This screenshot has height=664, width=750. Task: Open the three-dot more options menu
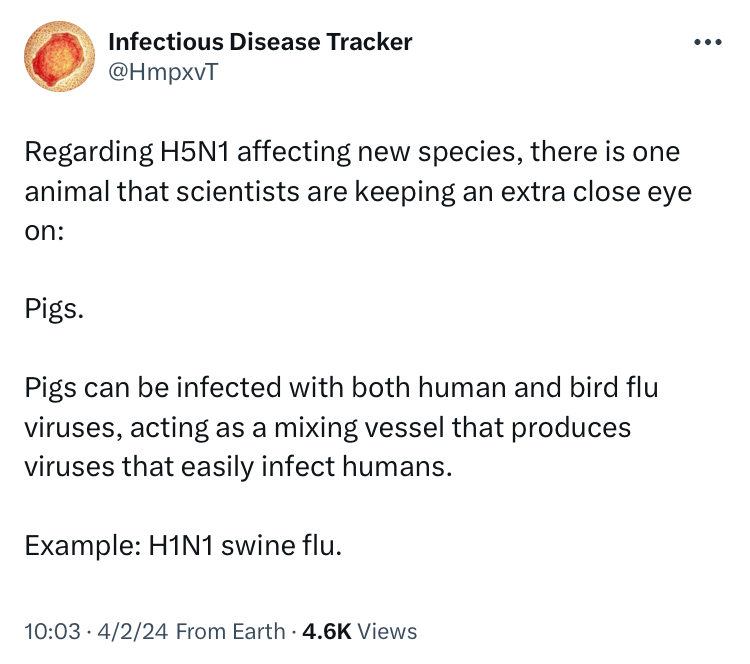point(708,42)
